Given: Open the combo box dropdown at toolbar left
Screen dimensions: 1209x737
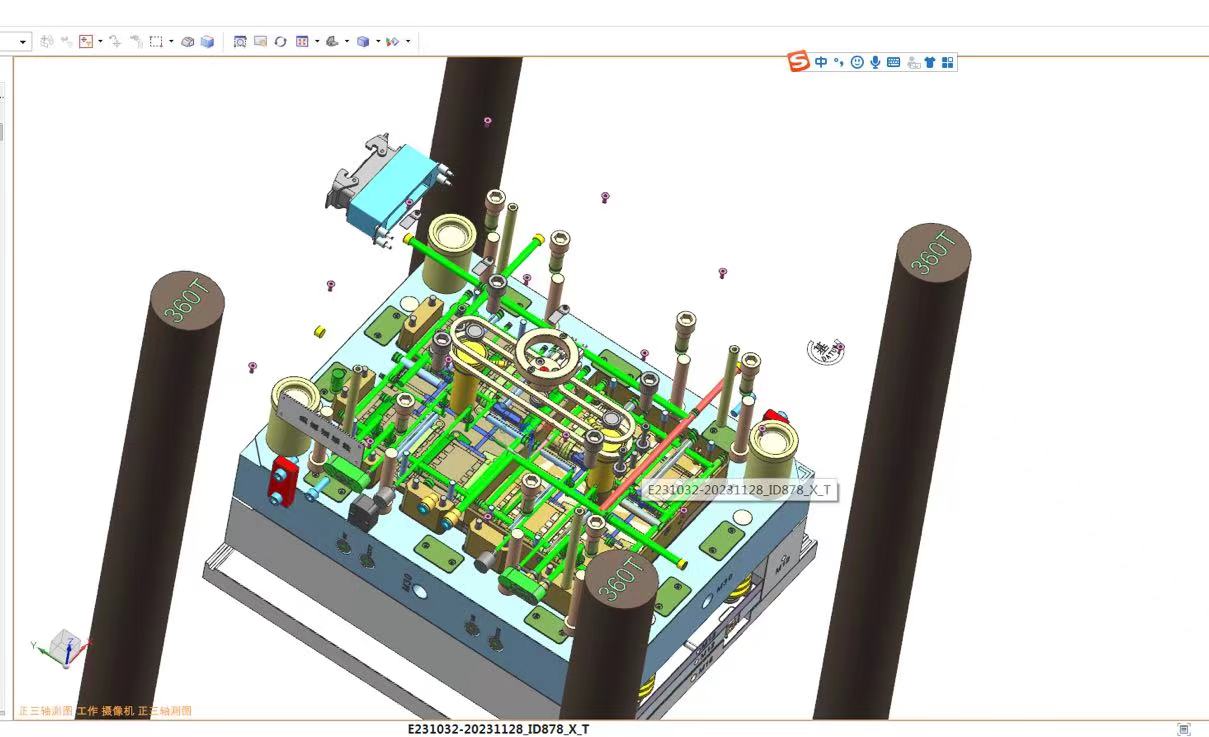Looking at the screenshot, I should coord(23,42).
